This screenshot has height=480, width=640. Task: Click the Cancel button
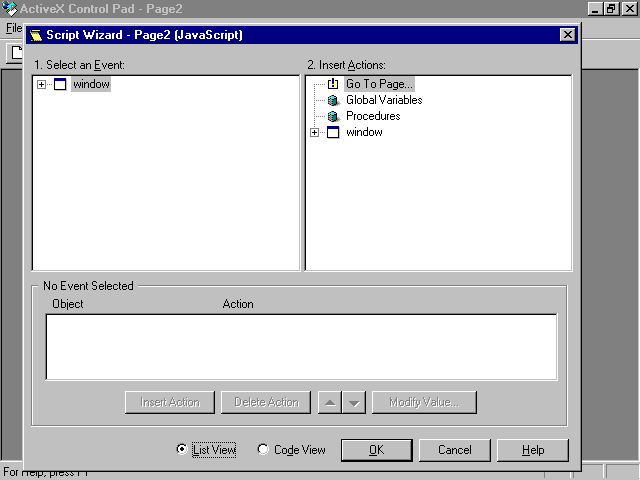455,450
